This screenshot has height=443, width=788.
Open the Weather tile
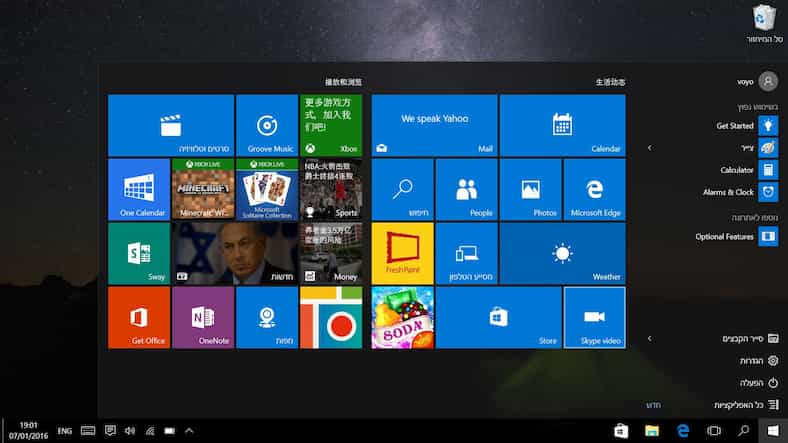click(x=562, y=253)
